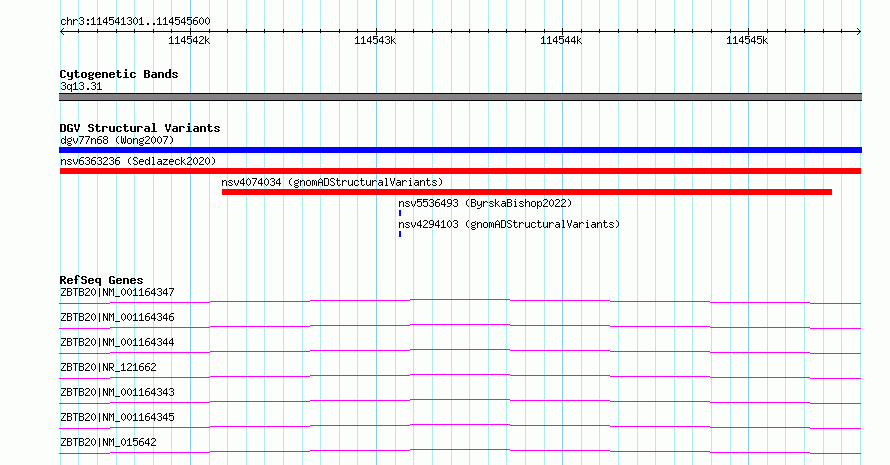Open the dgv77n68 (Wong2007) label
Viewport: 890px width, 465px height.
117,140
